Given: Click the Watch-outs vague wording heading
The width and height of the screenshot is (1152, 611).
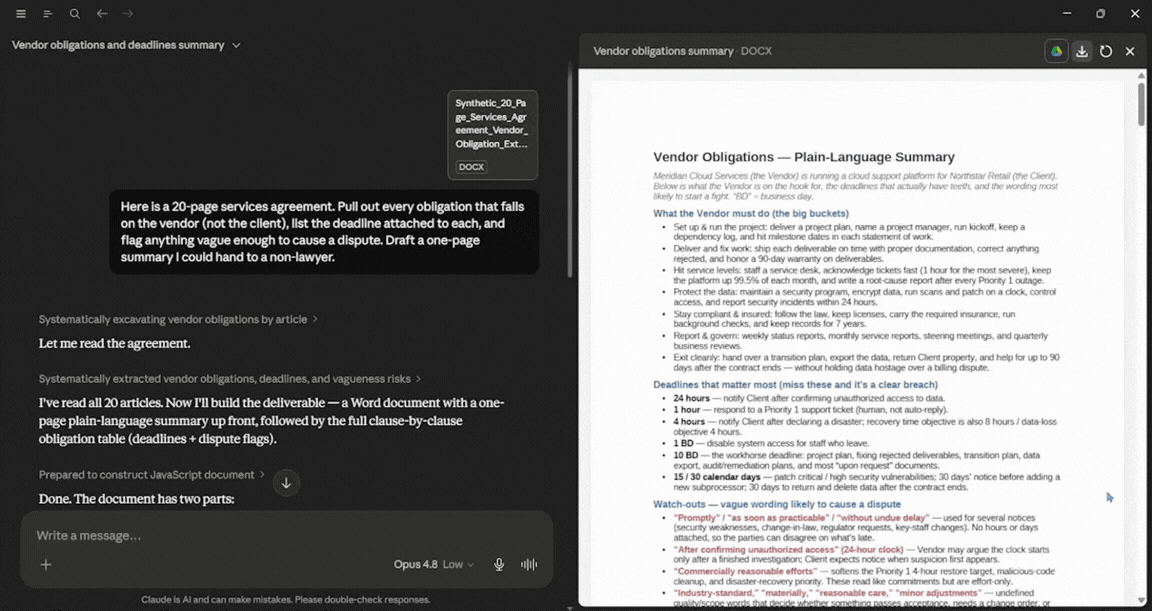Looking at the screenshot, I should [x=777, y=505].
